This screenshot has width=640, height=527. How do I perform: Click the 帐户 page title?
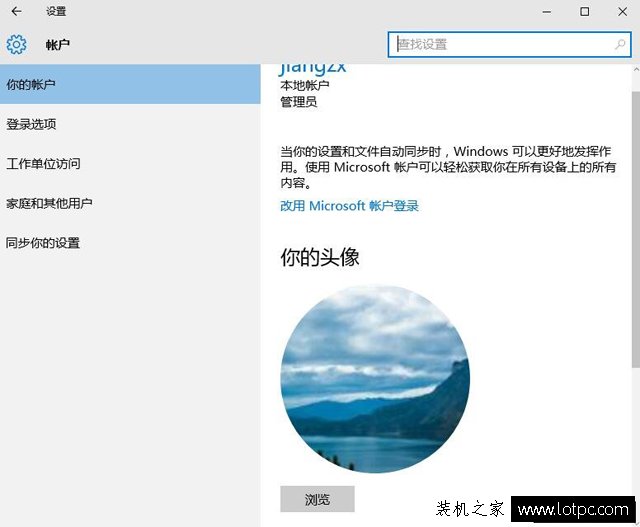click(58, 44)
